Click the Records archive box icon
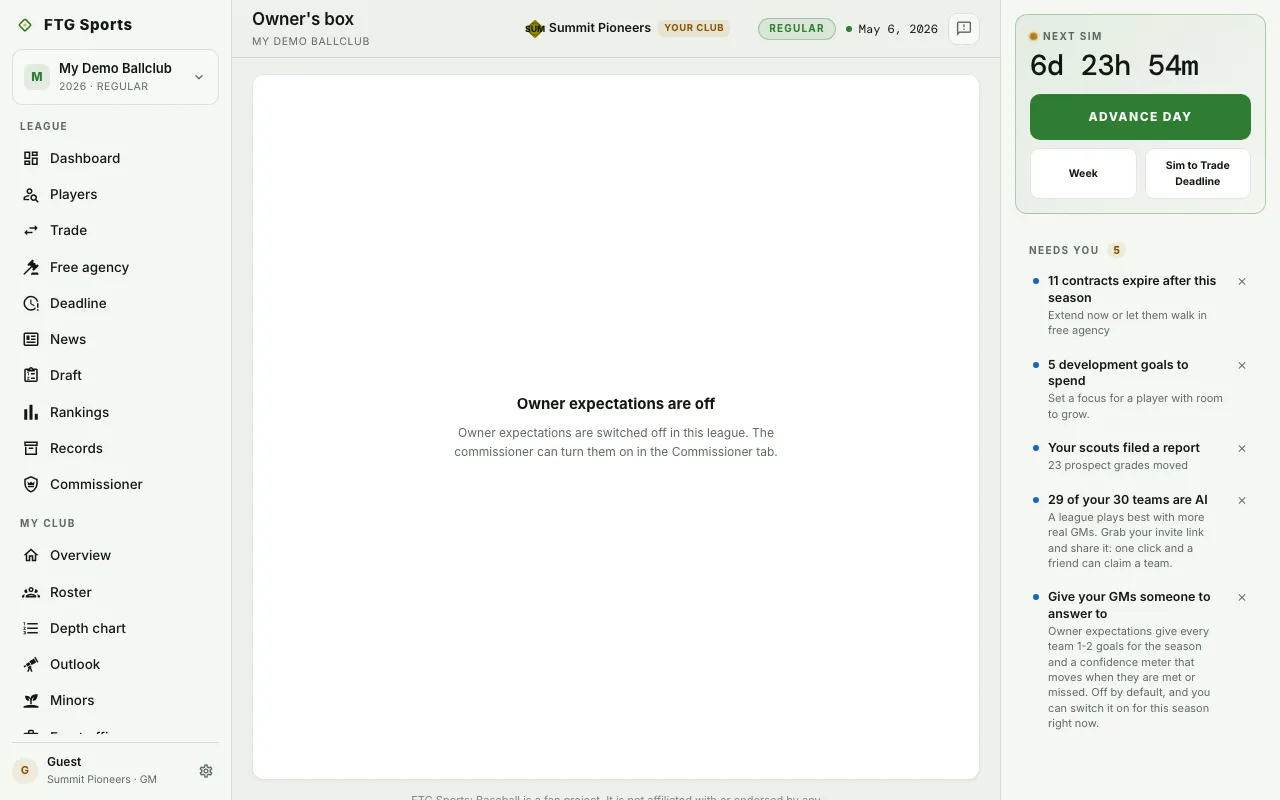This screenshot has height=800, width=1280. click(31, 448)
